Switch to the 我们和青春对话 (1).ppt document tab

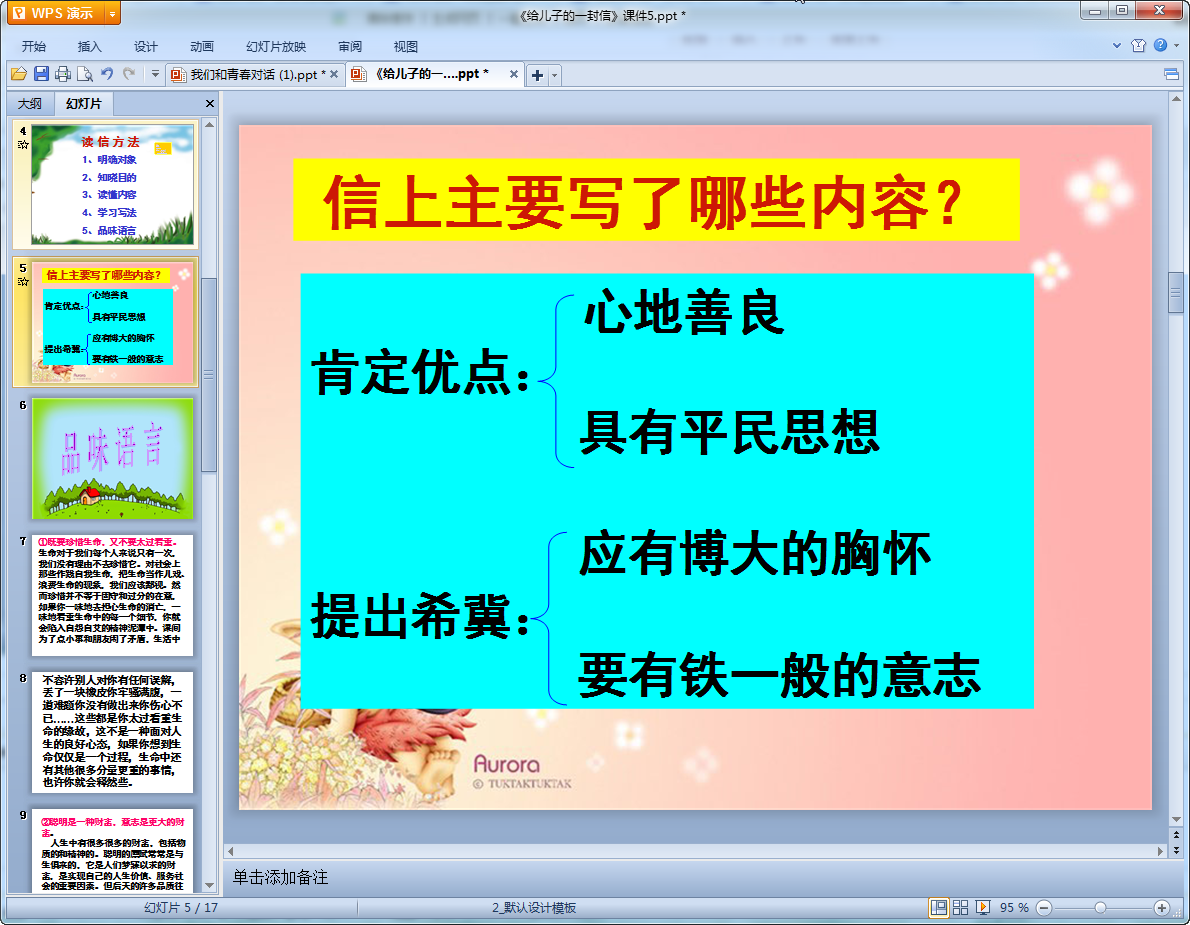point(257,74)
